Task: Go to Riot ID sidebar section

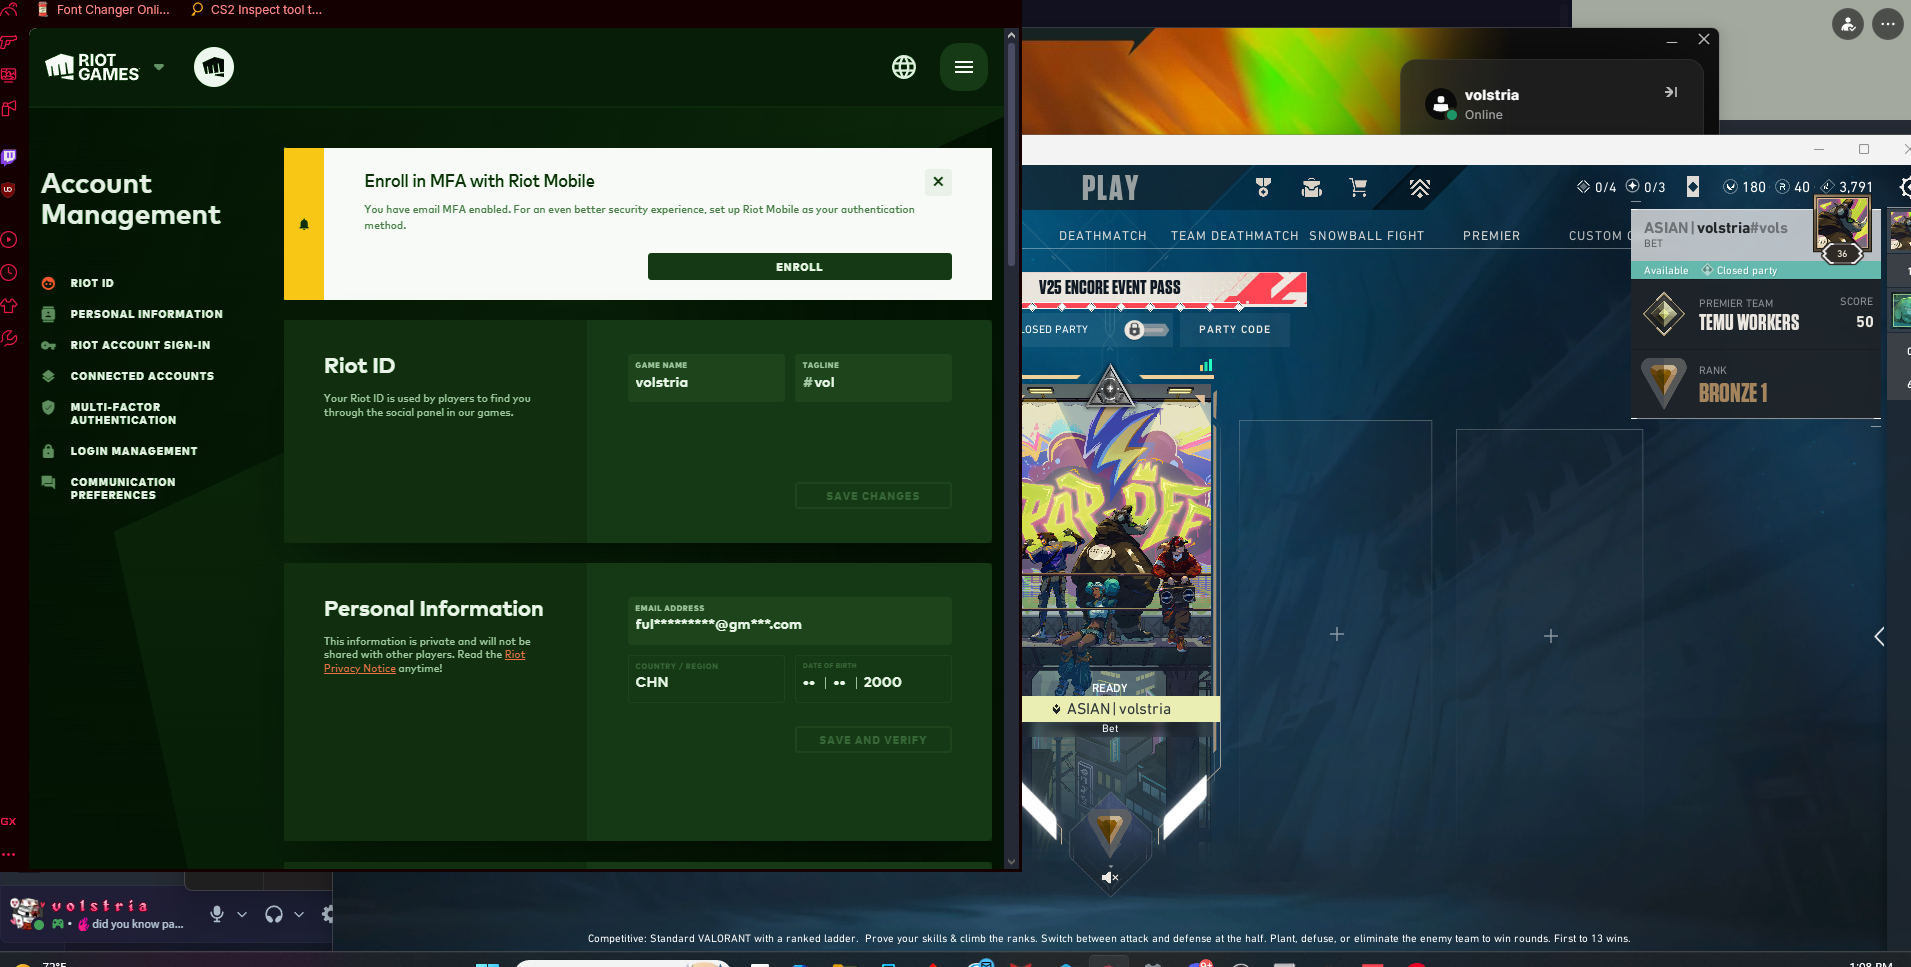Action: click(78, 283)
